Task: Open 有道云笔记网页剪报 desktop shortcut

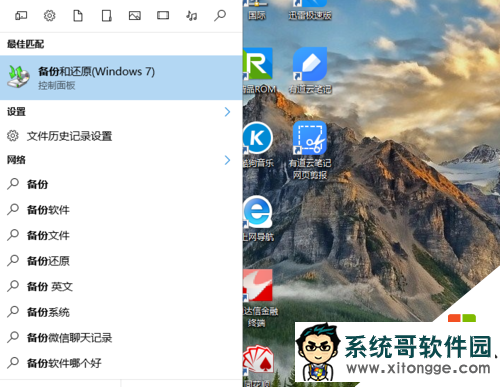Action: pos(310,150)
